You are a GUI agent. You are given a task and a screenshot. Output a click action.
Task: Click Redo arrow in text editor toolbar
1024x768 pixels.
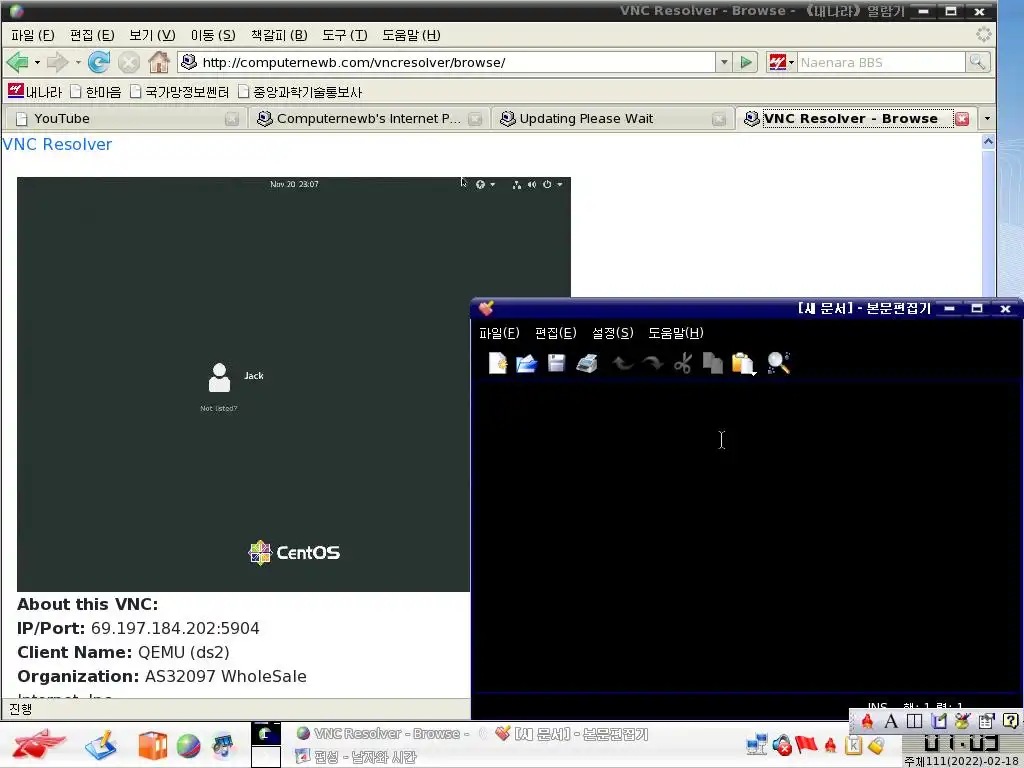pyautogui.click(x=652, y=363)
